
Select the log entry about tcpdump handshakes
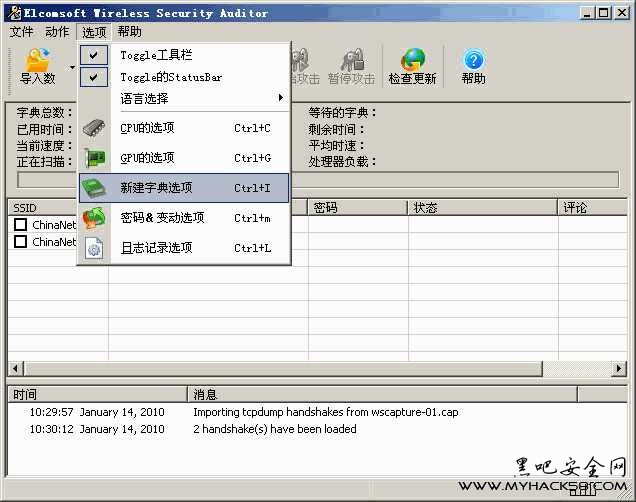[x=325, y=412]
